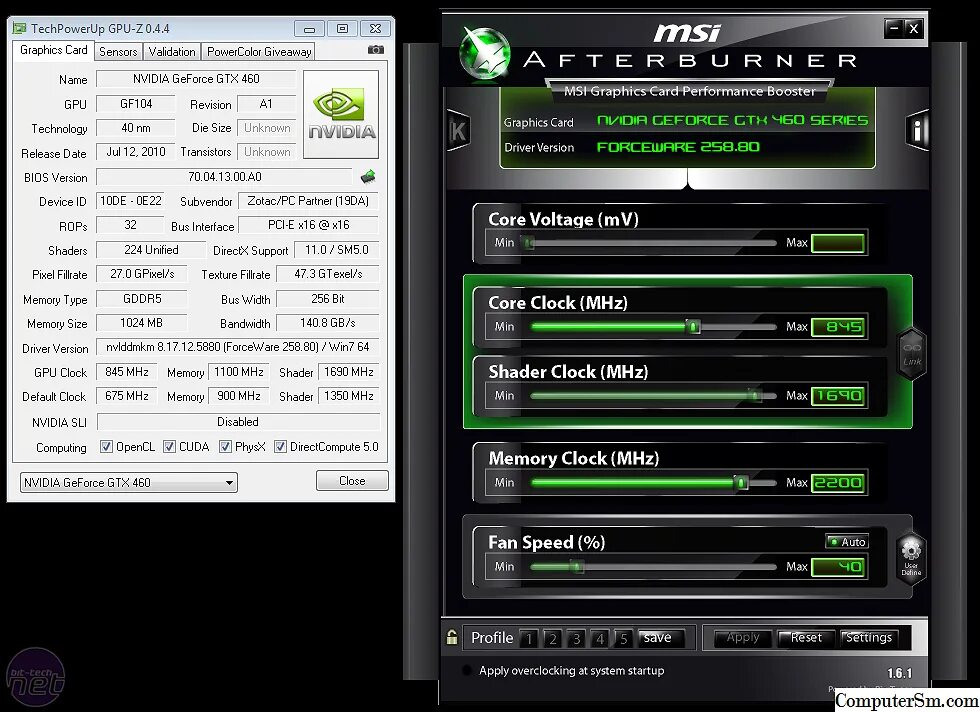Click the Memory Clock value box 2200
Screen dimensions: 980x712
point(838,482)
